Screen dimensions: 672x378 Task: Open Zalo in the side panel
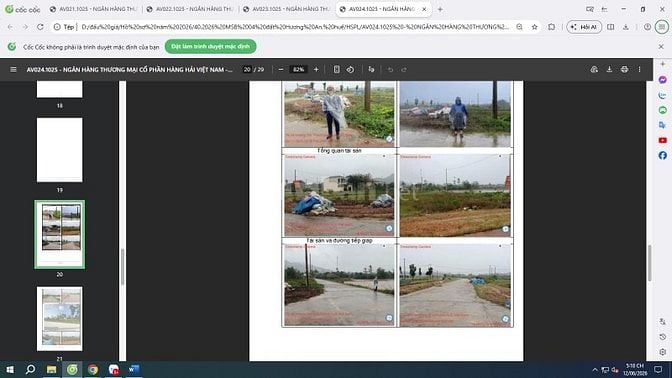click(663, 95)
